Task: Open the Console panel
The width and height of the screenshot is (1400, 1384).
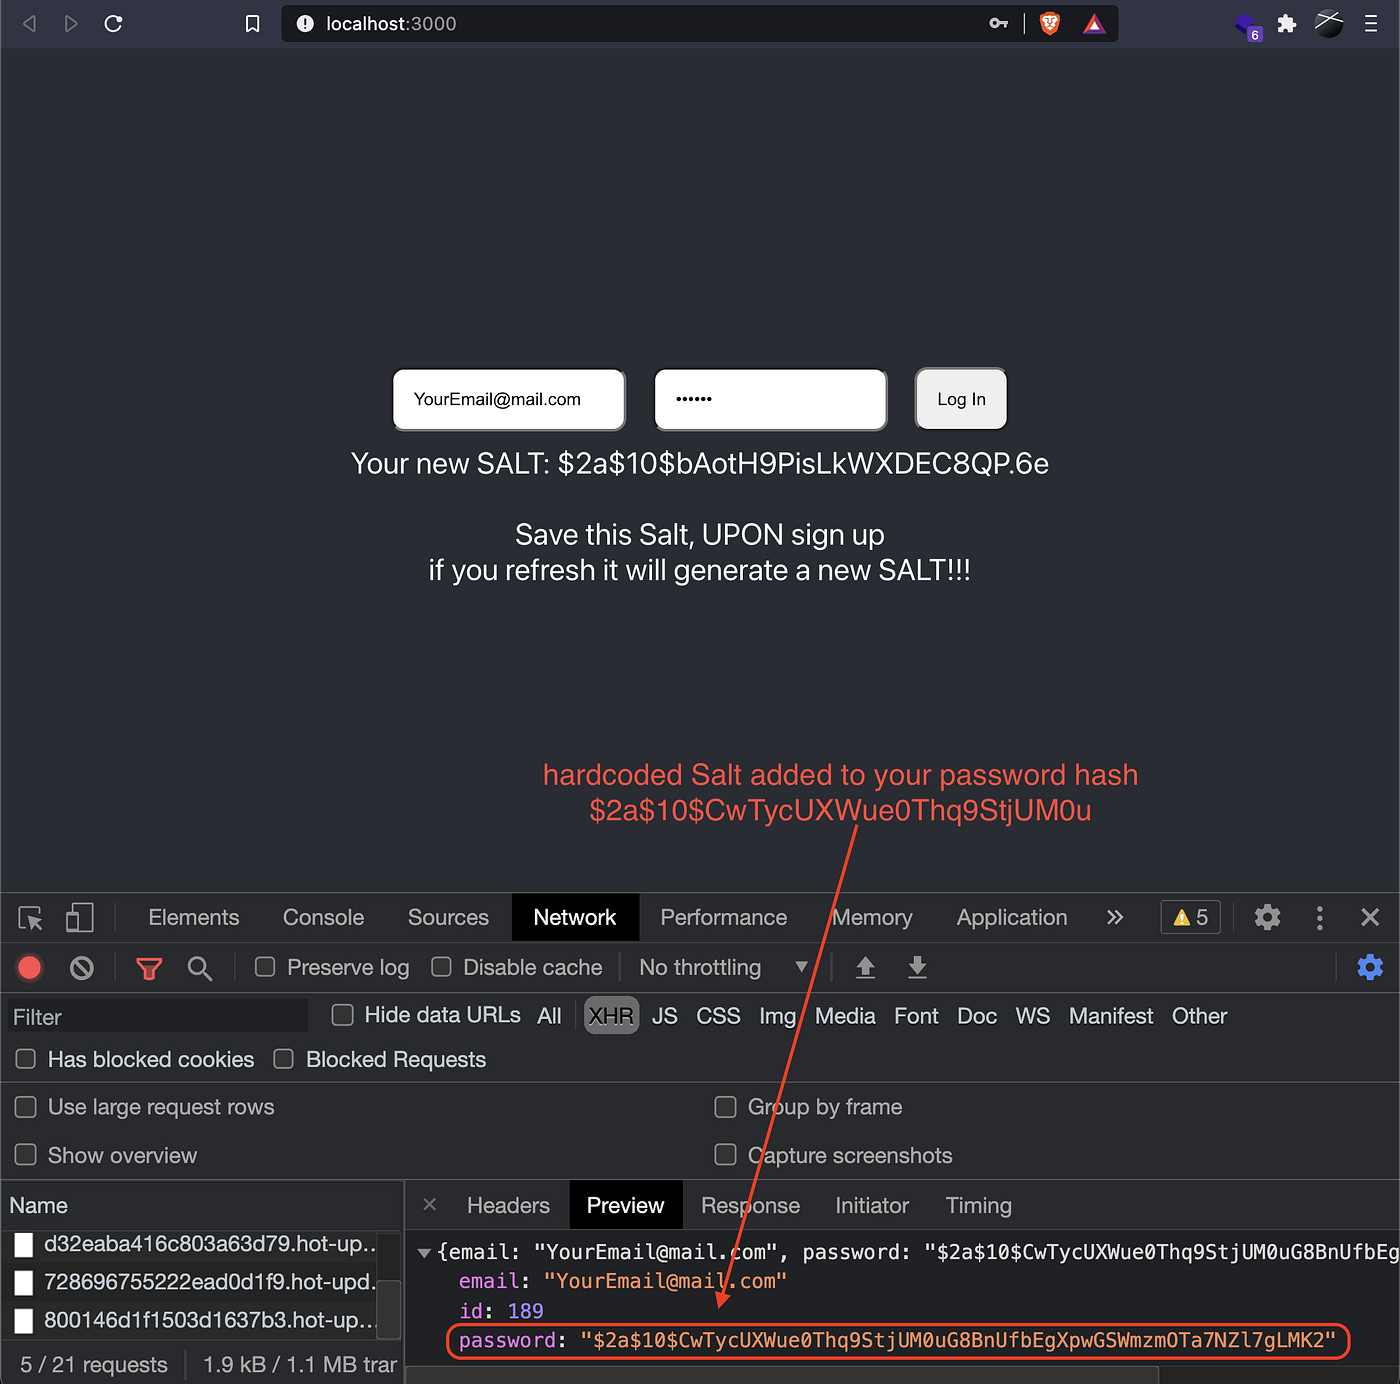Action: pos(322,917)
